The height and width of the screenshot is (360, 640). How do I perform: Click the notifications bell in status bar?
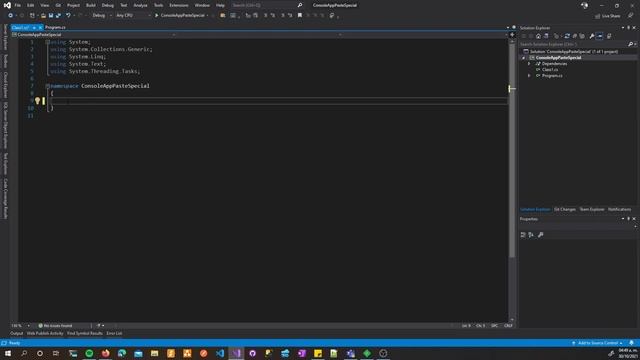631,343
